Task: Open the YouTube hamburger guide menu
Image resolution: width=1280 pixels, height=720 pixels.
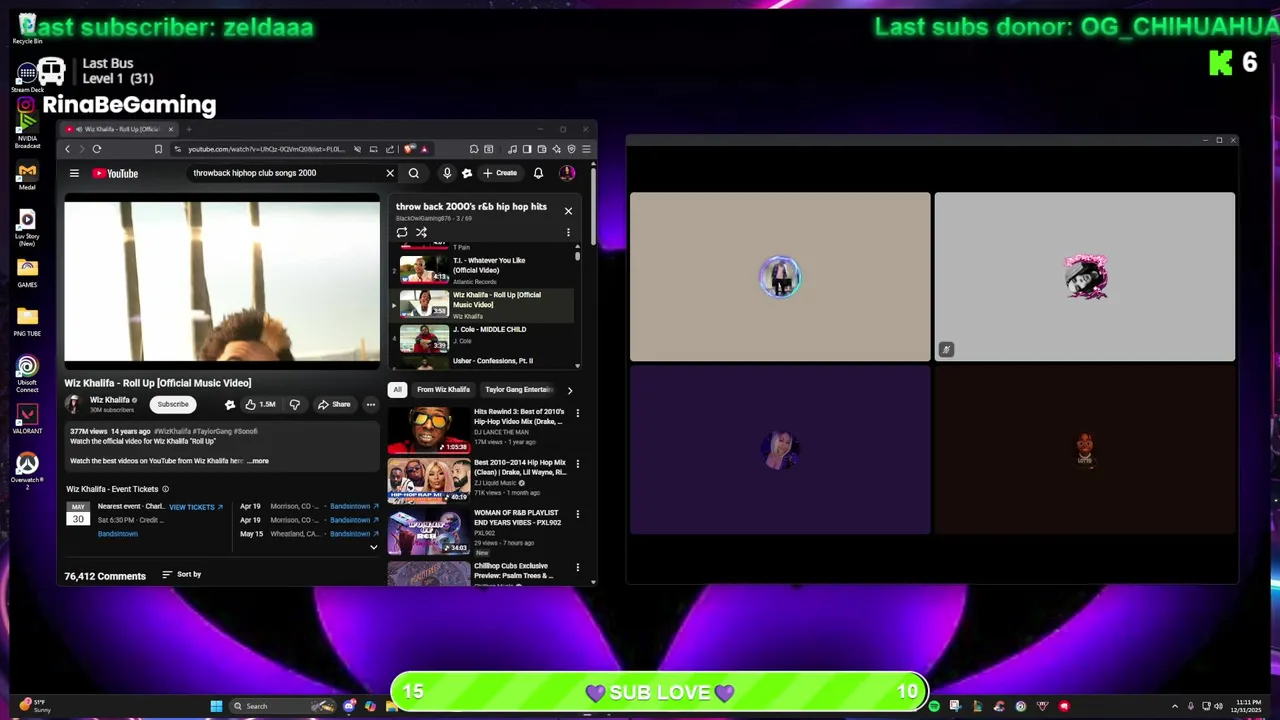Action: coord(74,173)
